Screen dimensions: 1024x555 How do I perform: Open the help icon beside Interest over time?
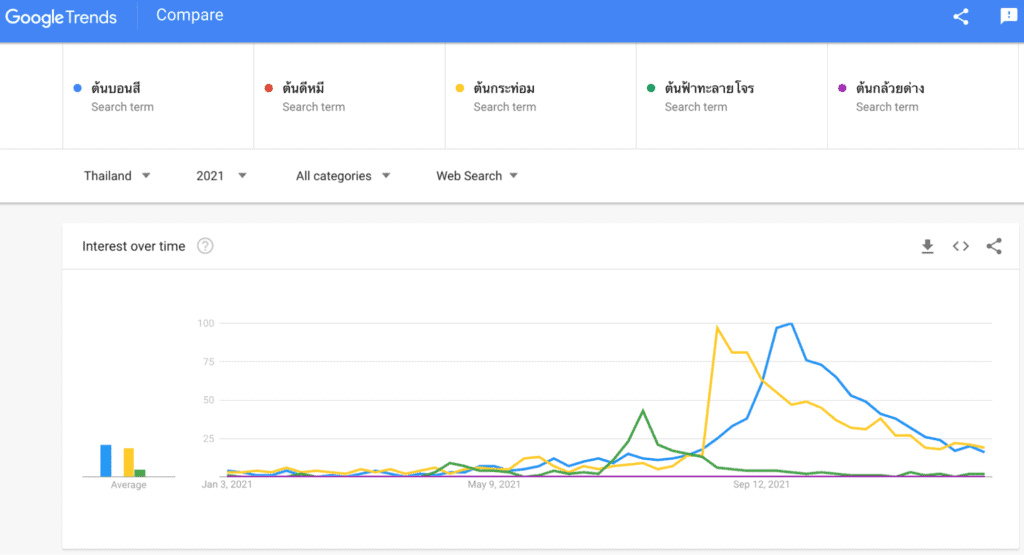coord(205,246)
